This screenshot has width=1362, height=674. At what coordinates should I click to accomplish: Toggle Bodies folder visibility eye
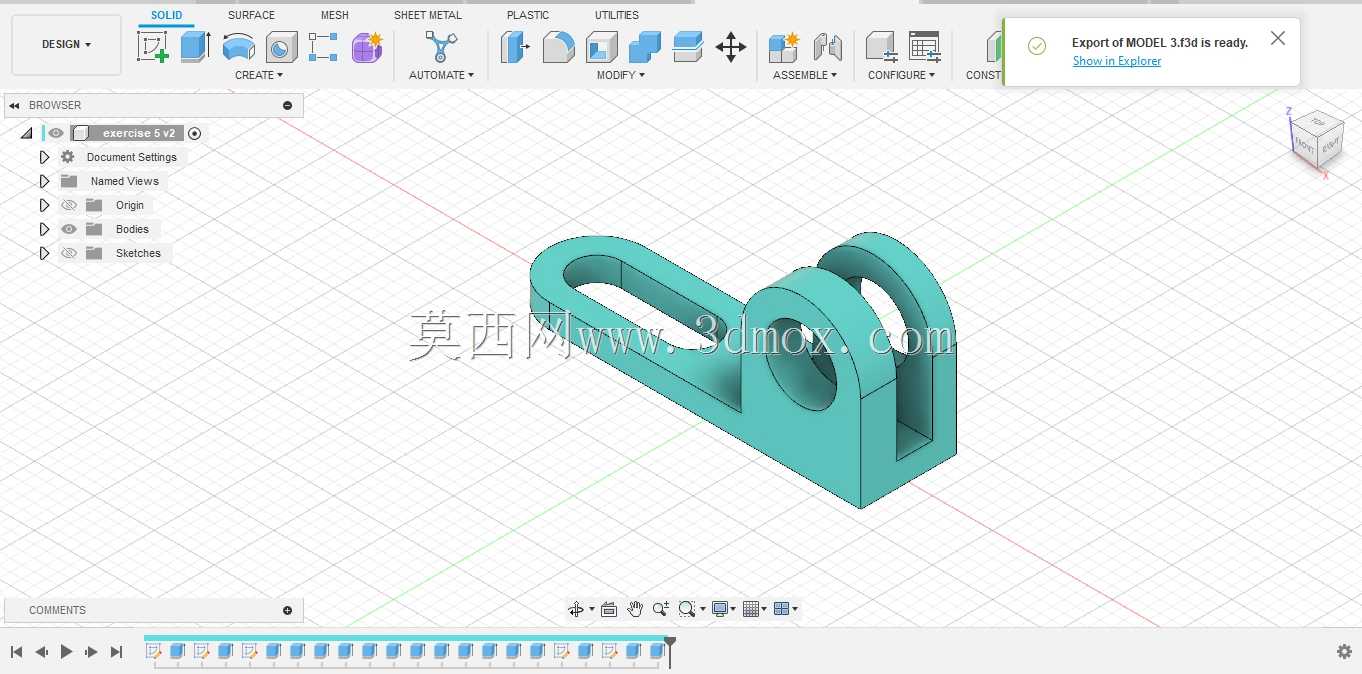point(69,229)
